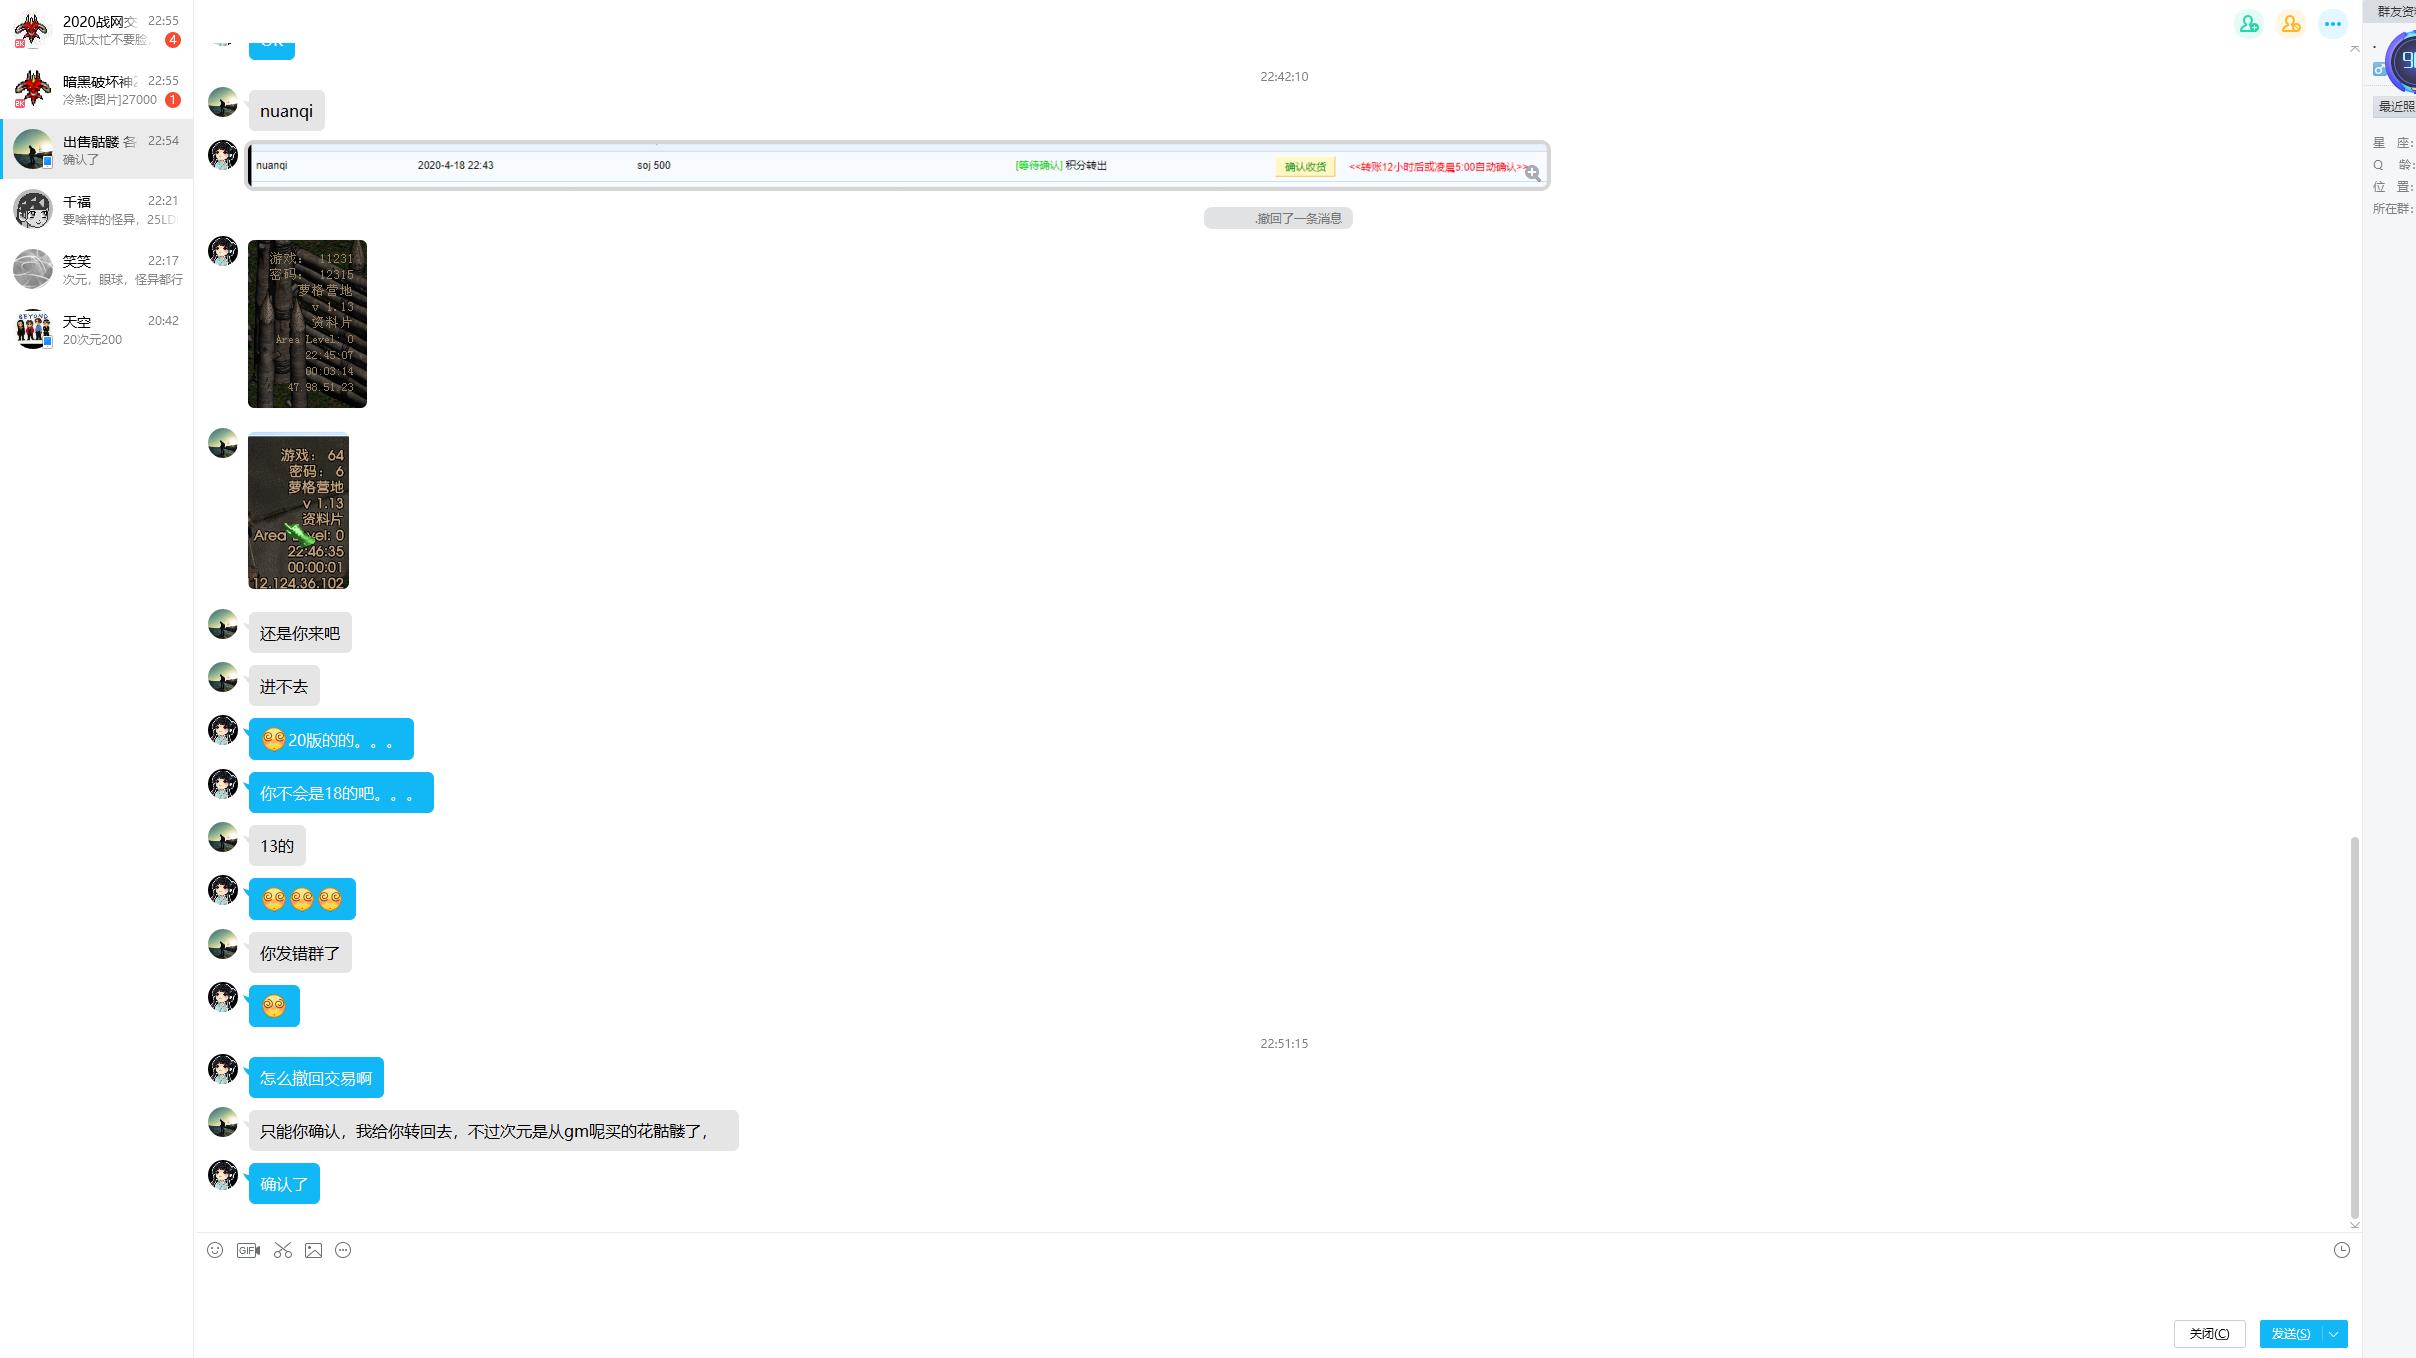
Task: Open the 最近照片 tab
Action: (2396, 106)
